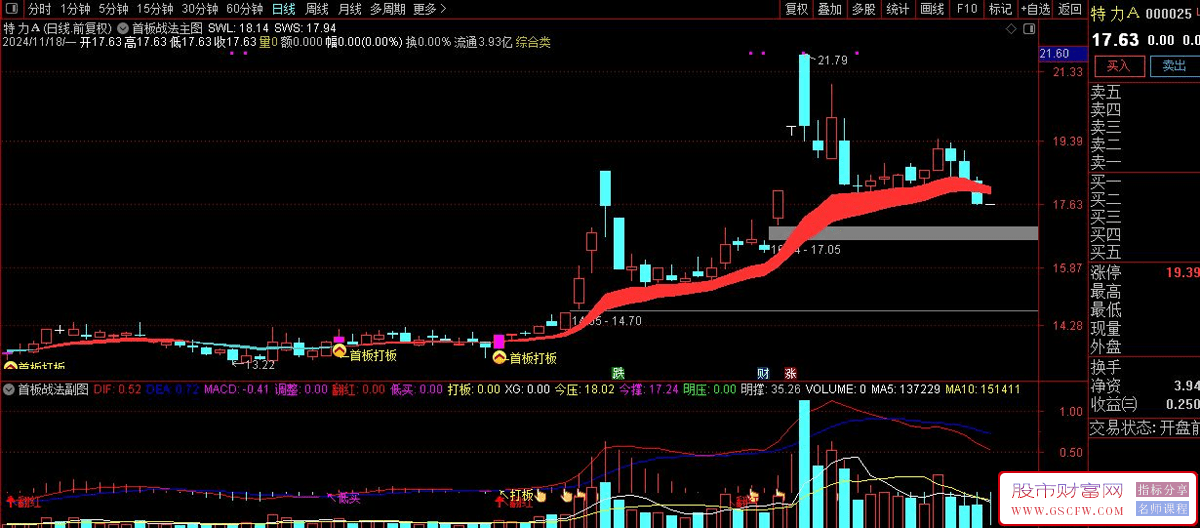Click the middle 首板打板 signal icon
Image resolution: width=1200 pixels, height=528 pixels.
pos(339,353)
